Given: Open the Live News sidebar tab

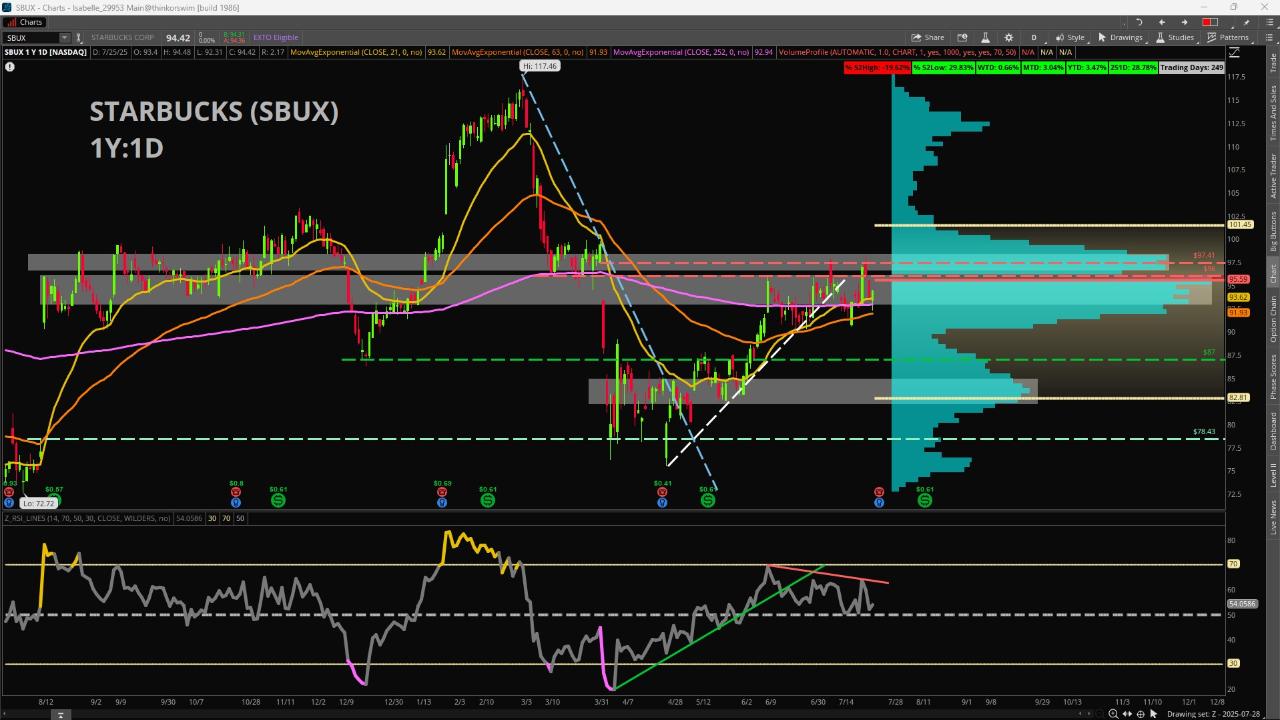Looking at the screenshot, I should (x=1273, y=518).
